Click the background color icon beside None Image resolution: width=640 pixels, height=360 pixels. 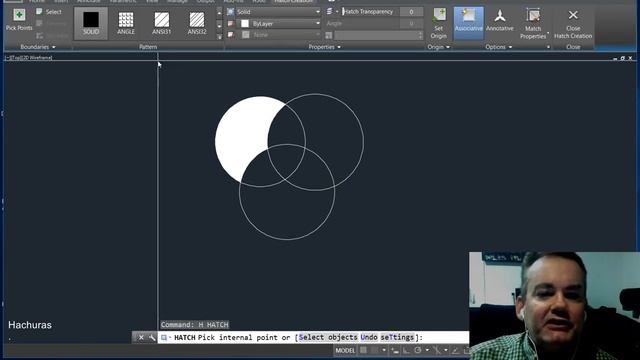click(231, 35)
